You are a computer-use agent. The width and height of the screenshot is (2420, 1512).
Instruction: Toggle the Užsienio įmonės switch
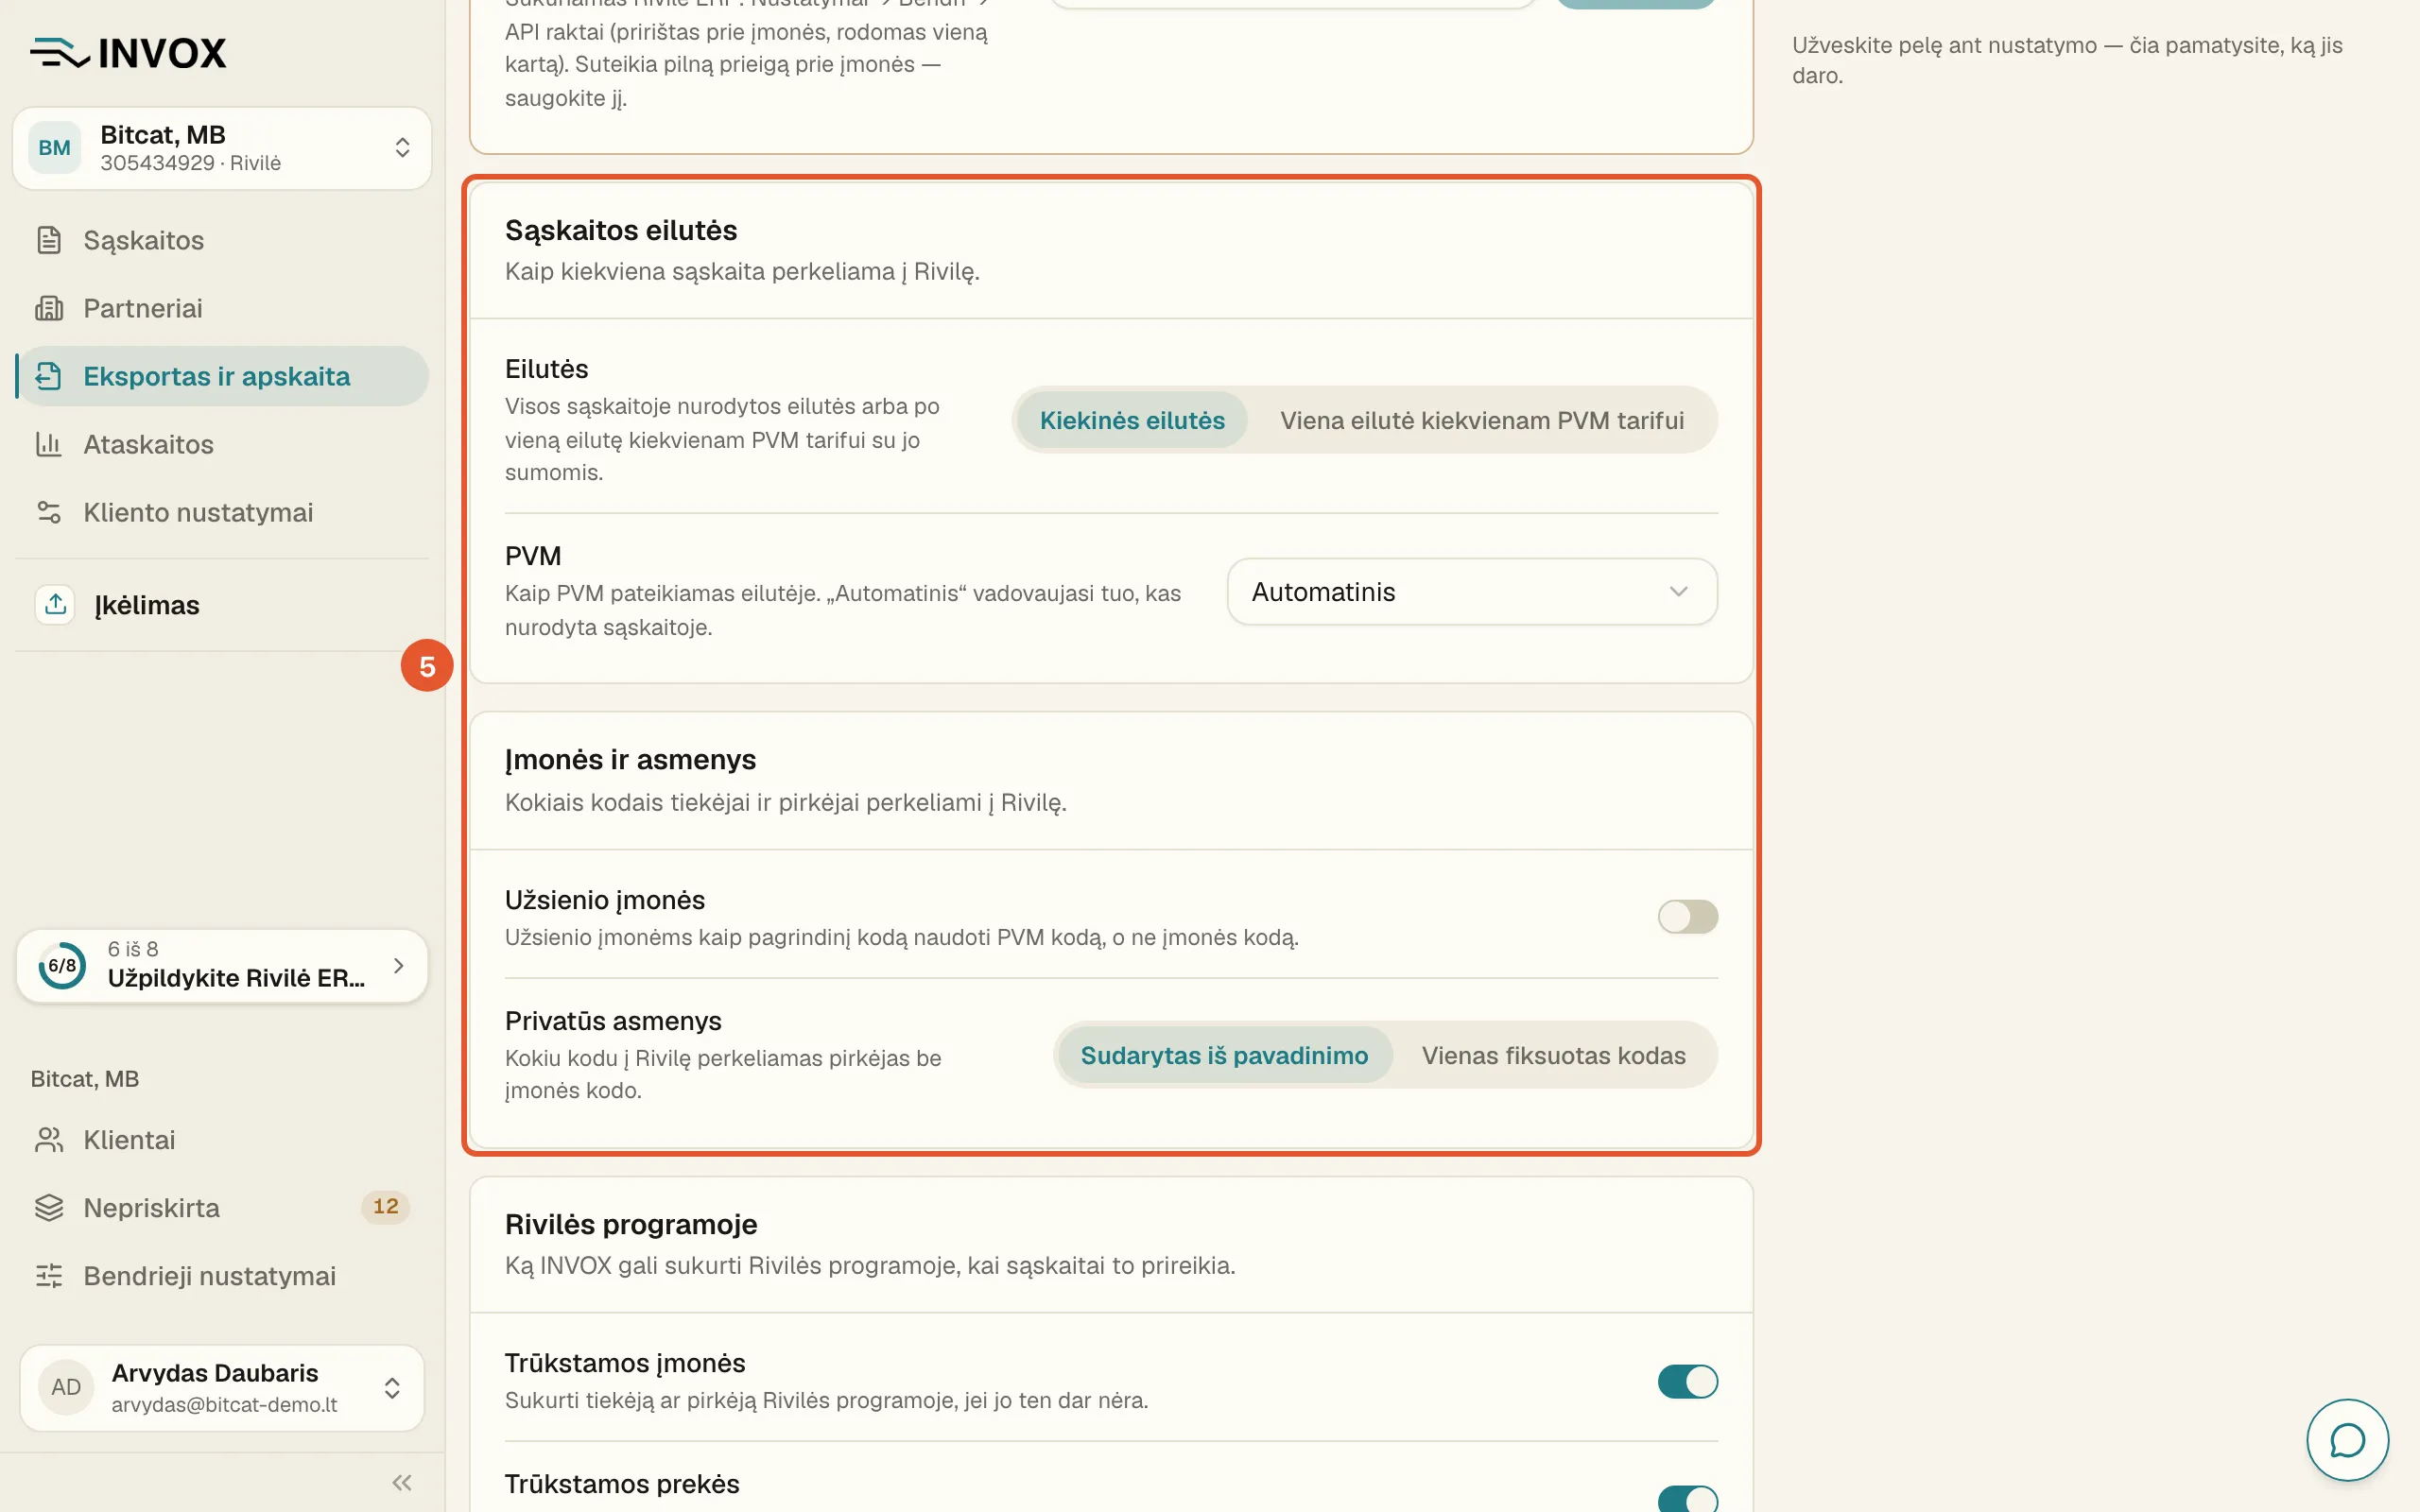click(x=1687, y=916)
